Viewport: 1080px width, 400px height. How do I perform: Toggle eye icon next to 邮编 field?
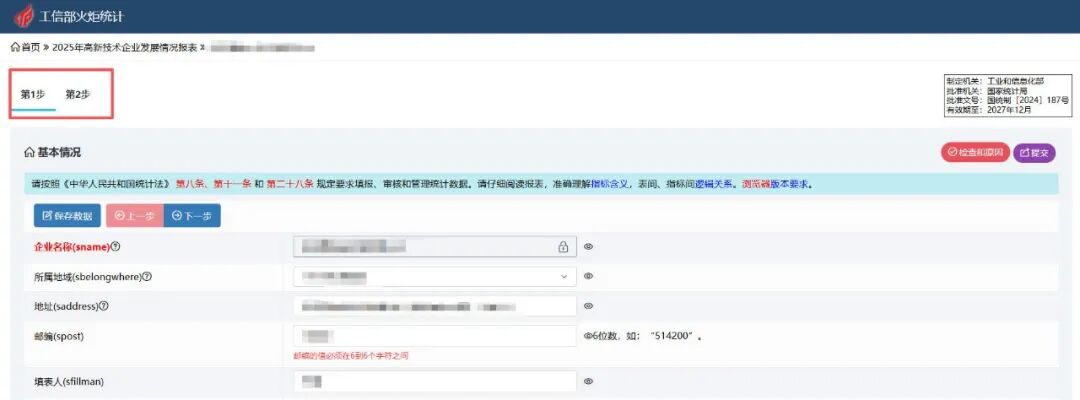(x=588, y=337)
